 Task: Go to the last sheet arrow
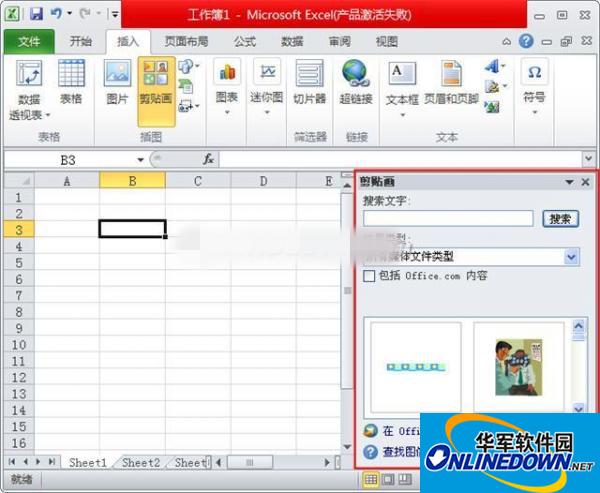click(52, 462)
